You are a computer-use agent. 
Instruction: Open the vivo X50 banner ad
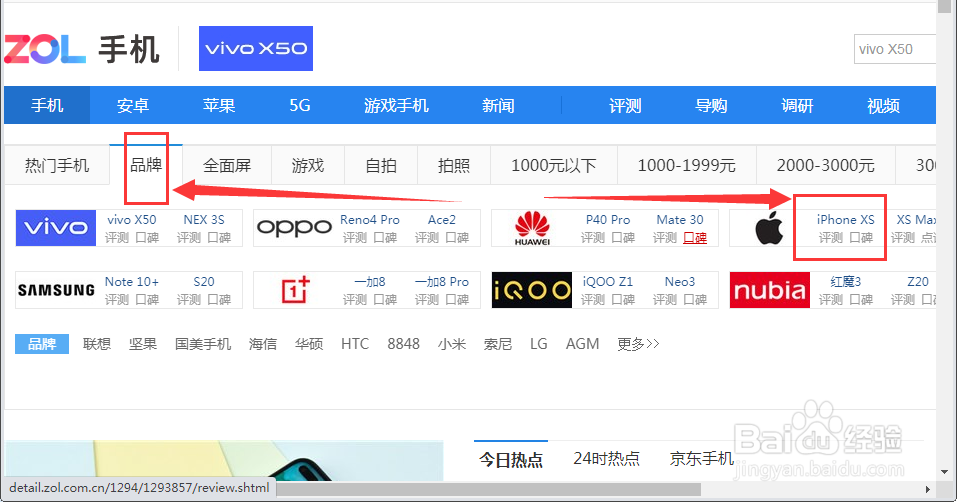[256, 48]
